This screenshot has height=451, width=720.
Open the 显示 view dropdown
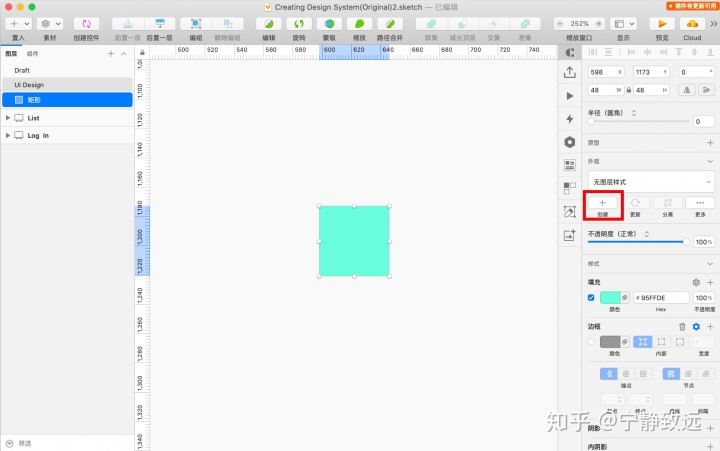[x=624, y=24]
